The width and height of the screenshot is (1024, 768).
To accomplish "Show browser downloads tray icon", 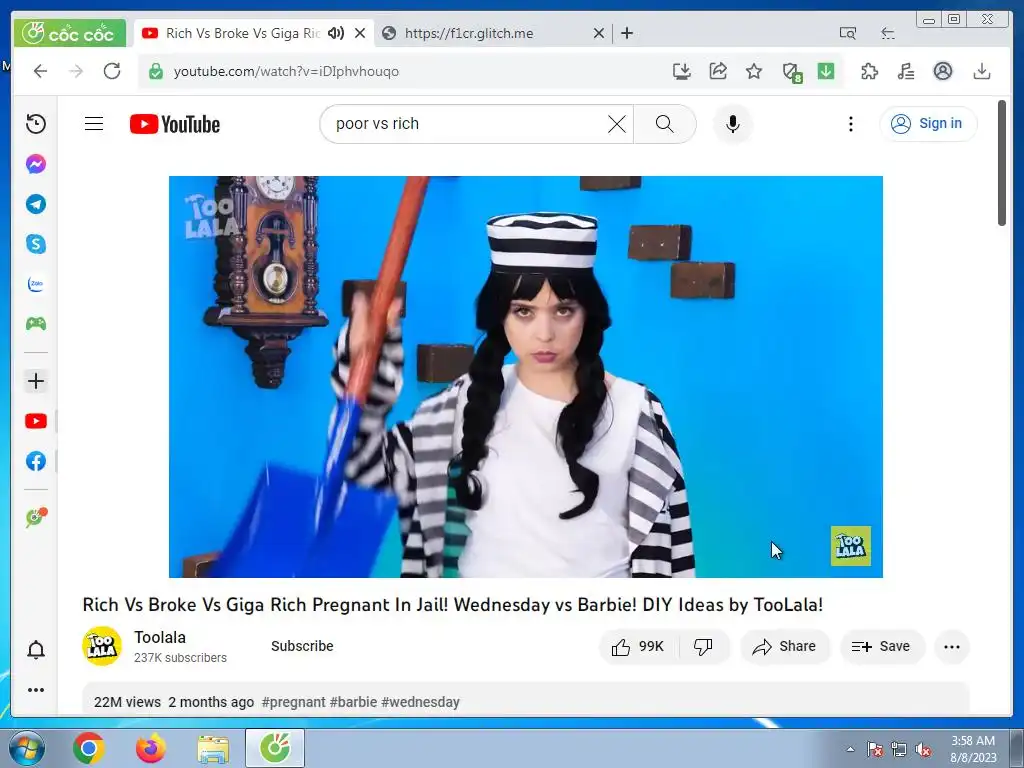I will pyautogui.click(x=982, y=71).
